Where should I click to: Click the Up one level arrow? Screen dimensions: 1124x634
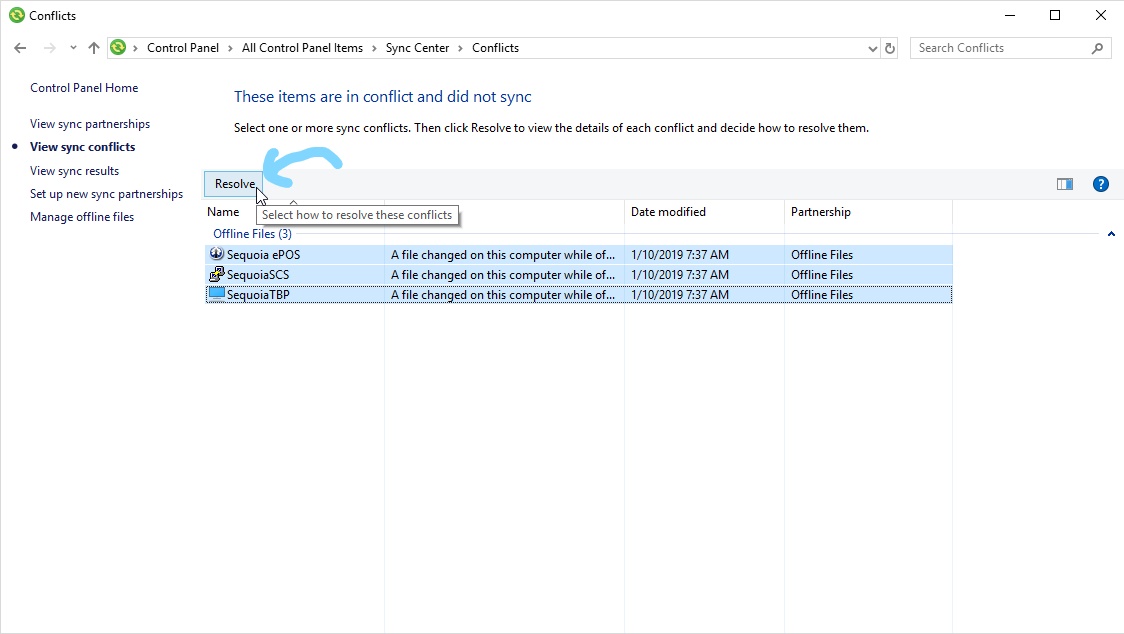click(x=94, y=48)
